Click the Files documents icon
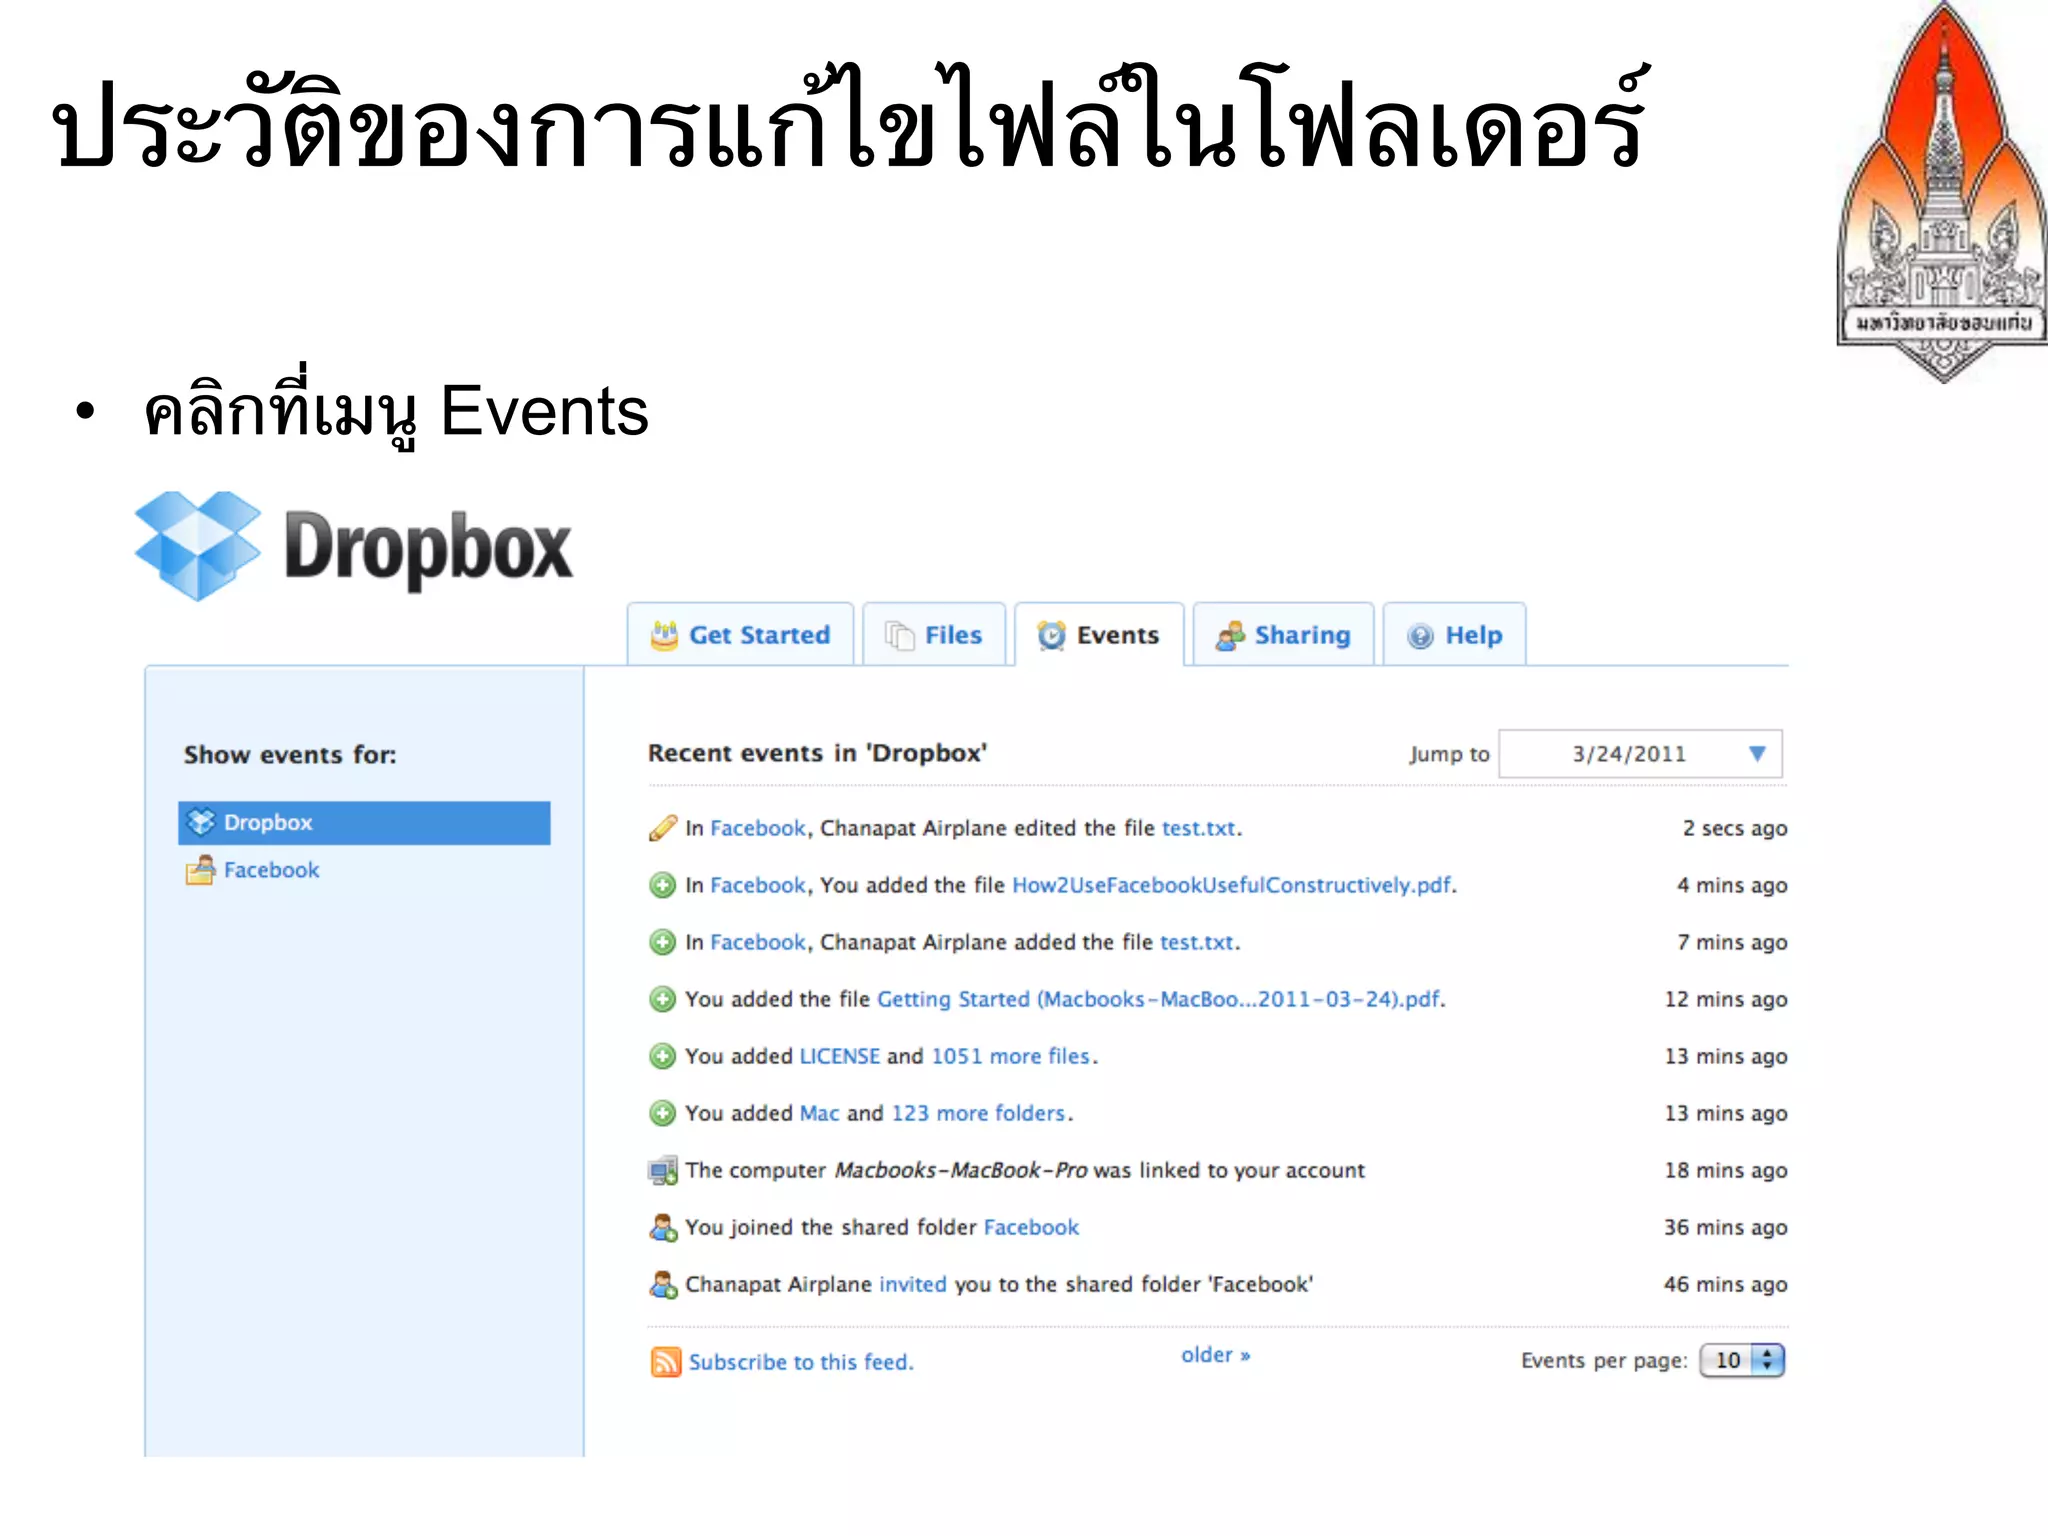The image size is (2048, 1536). 900,635
